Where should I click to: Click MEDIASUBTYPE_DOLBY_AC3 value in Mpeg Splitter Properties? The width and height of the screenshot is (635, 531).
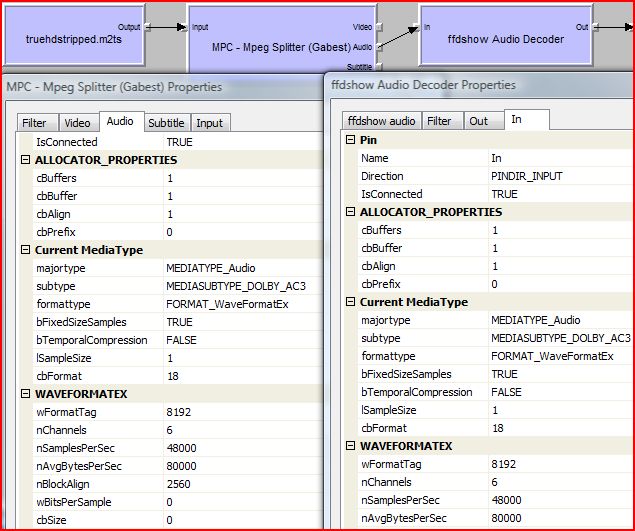point(236,286)
